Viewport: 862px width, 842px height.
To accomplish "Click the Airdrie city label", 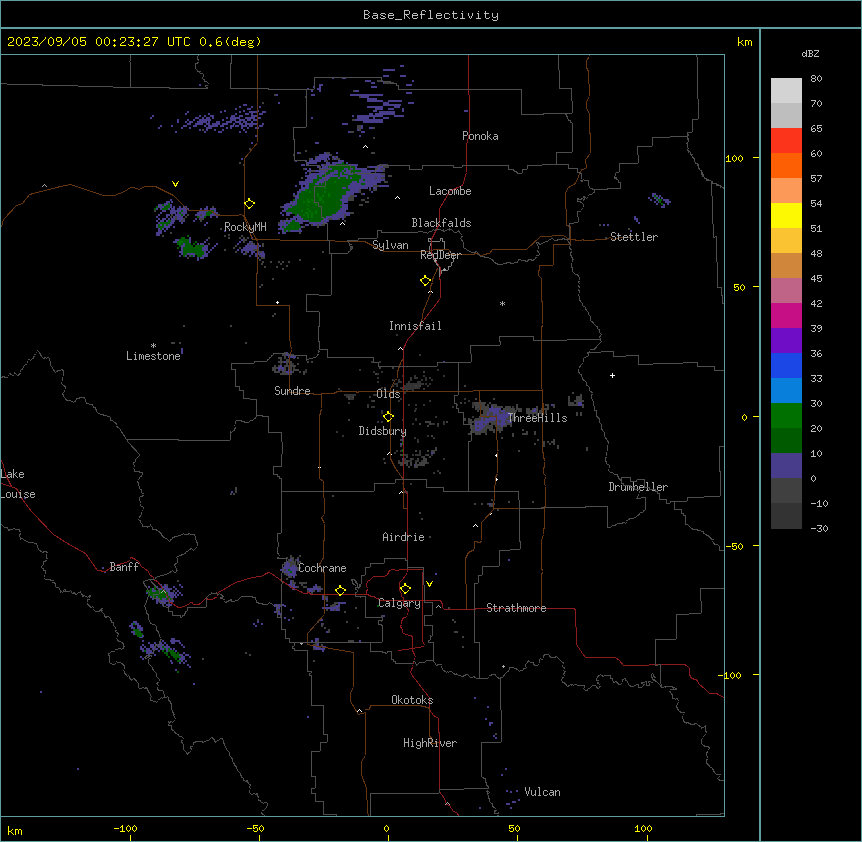I will pos(403,537).
